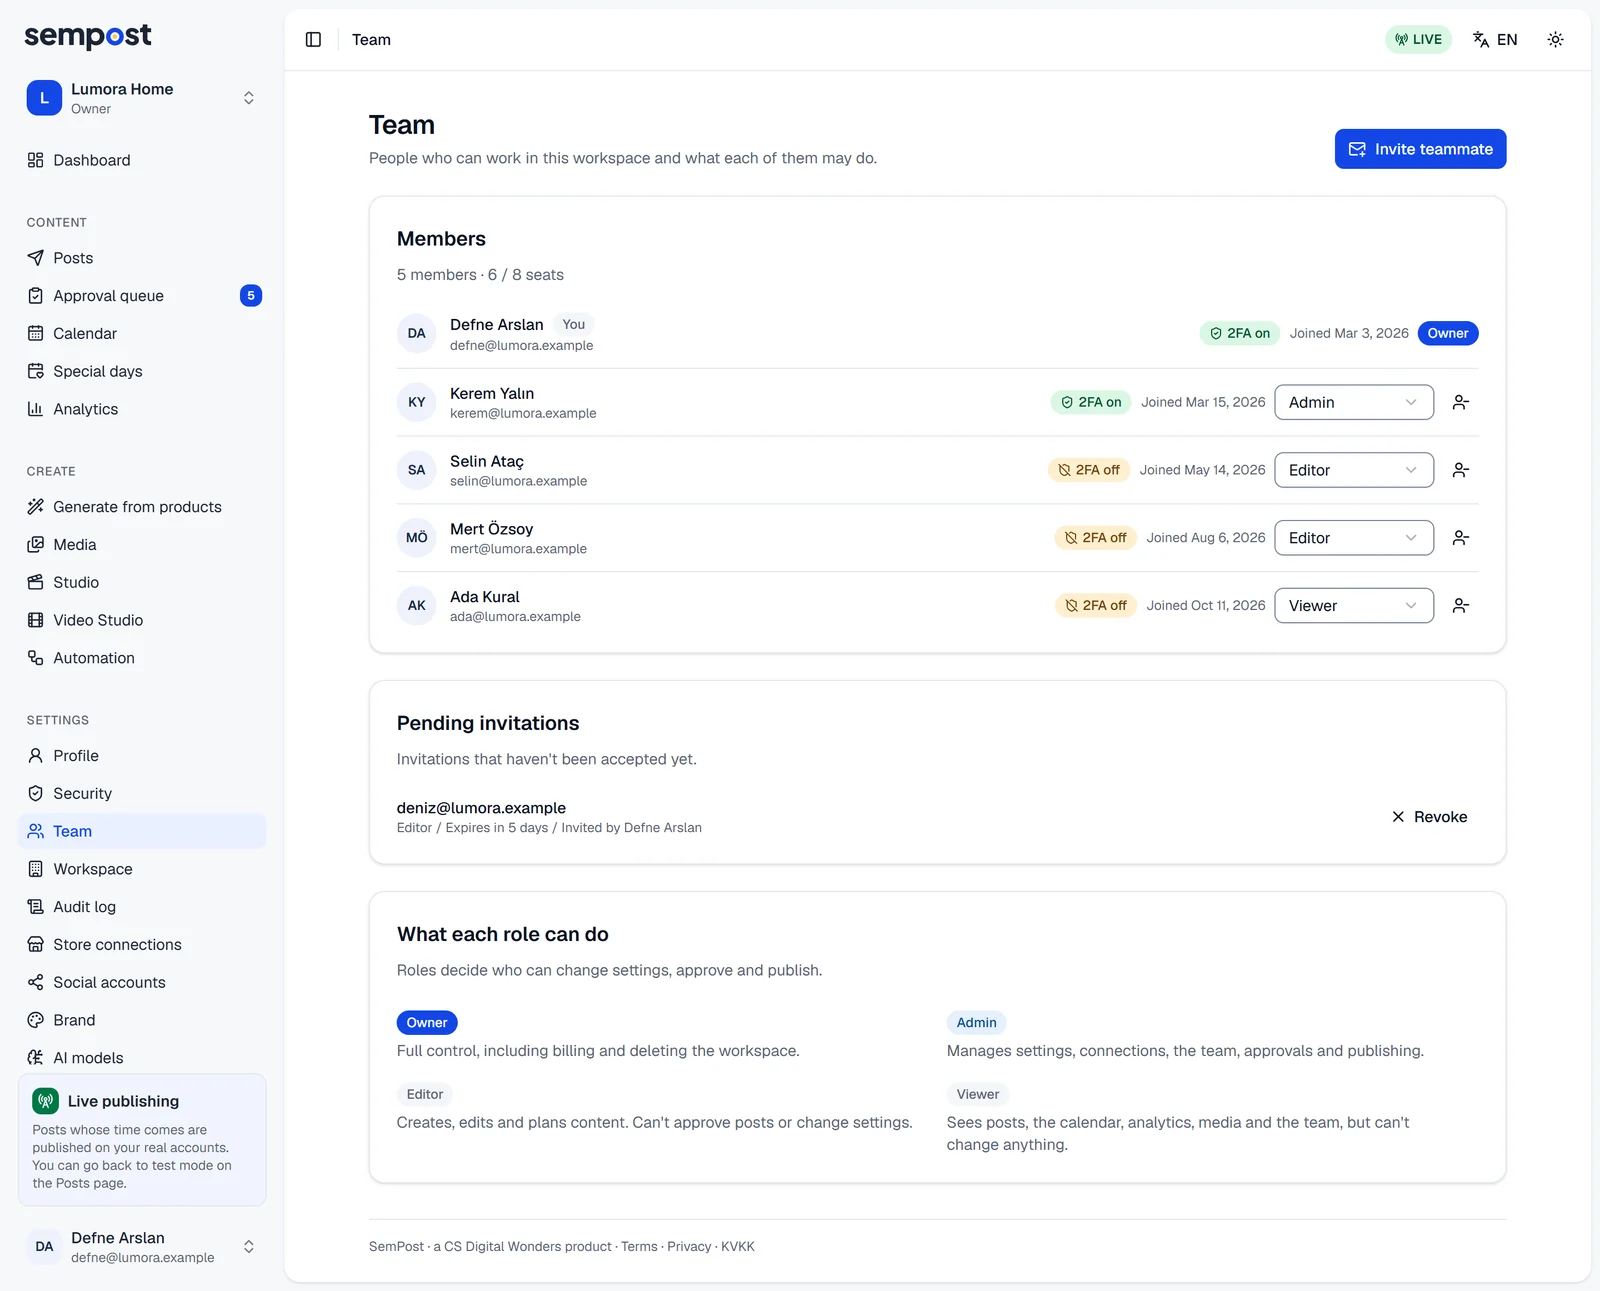Open the EN language selector
The width and height of the screenshot is (1600, 1291).
[1495, 40]
